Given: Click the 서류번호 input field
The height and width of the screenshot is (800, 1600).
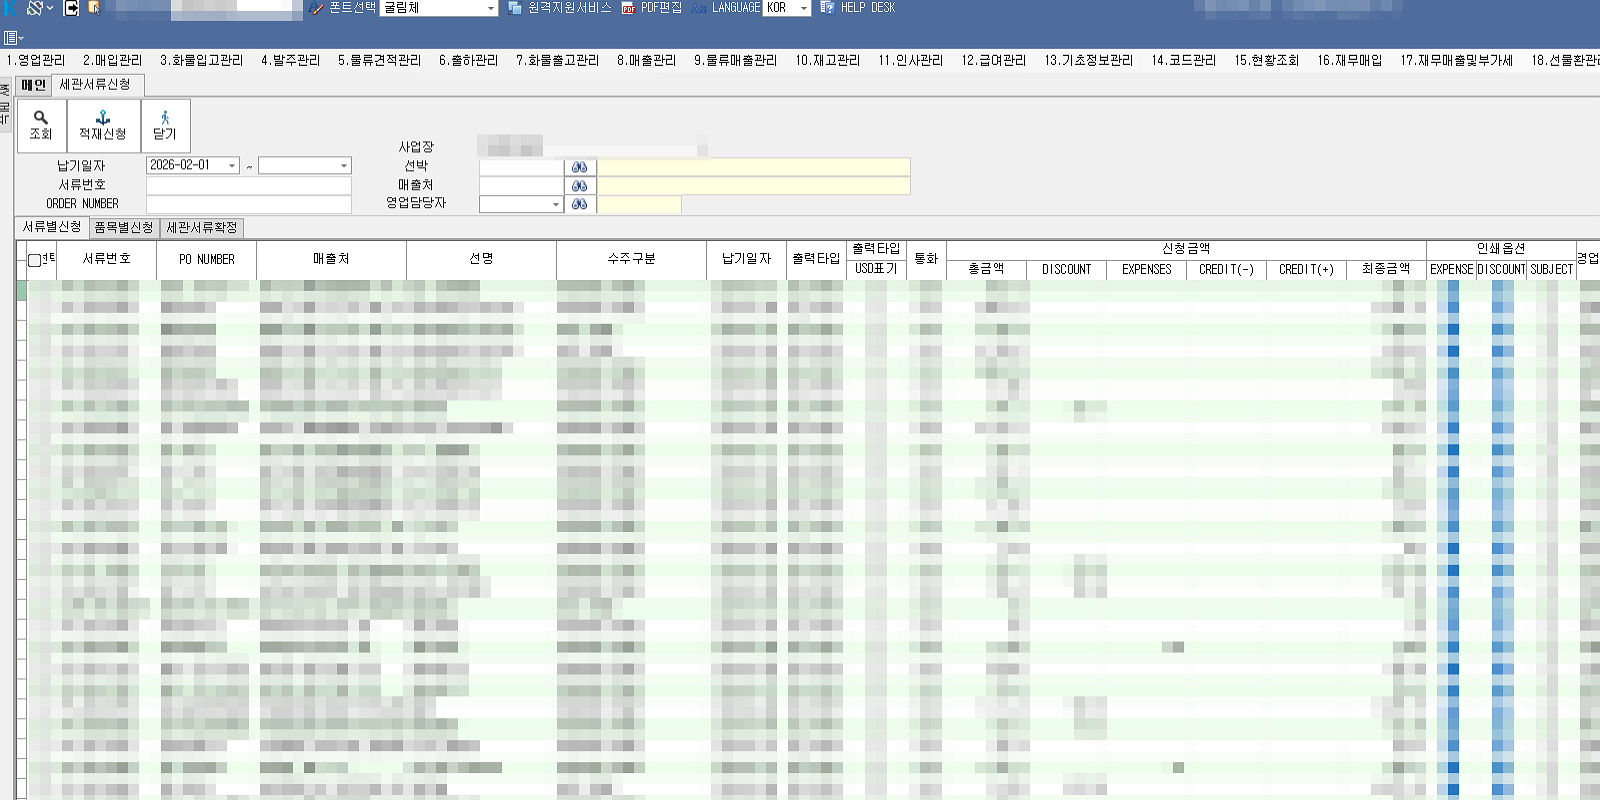Looking at the screenshot, I should pyautogui.click(x=248, y=186).
